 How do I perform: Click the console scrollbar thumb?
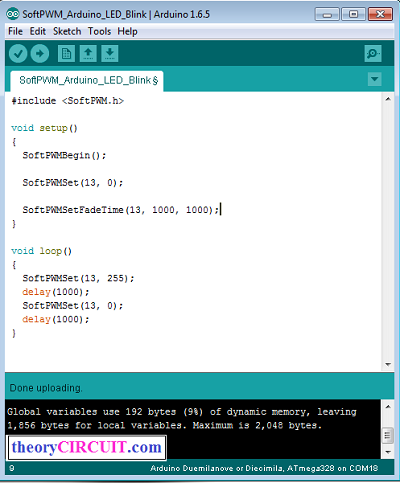point(387,435)
